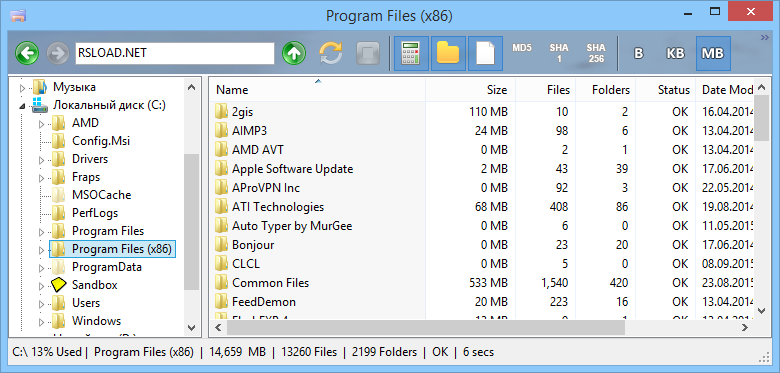Click the tree panel scroll up arrow

[192, 87]
